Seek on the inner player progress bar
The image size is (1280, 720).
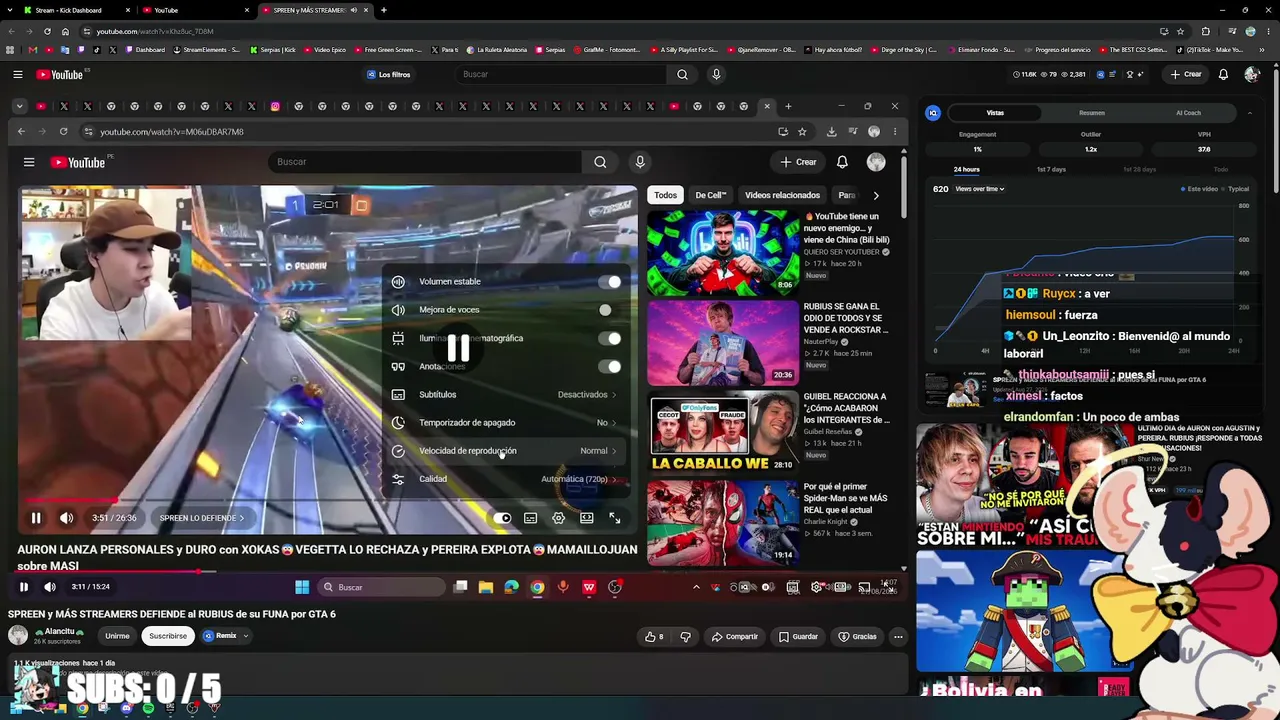[x=328, y=500]
